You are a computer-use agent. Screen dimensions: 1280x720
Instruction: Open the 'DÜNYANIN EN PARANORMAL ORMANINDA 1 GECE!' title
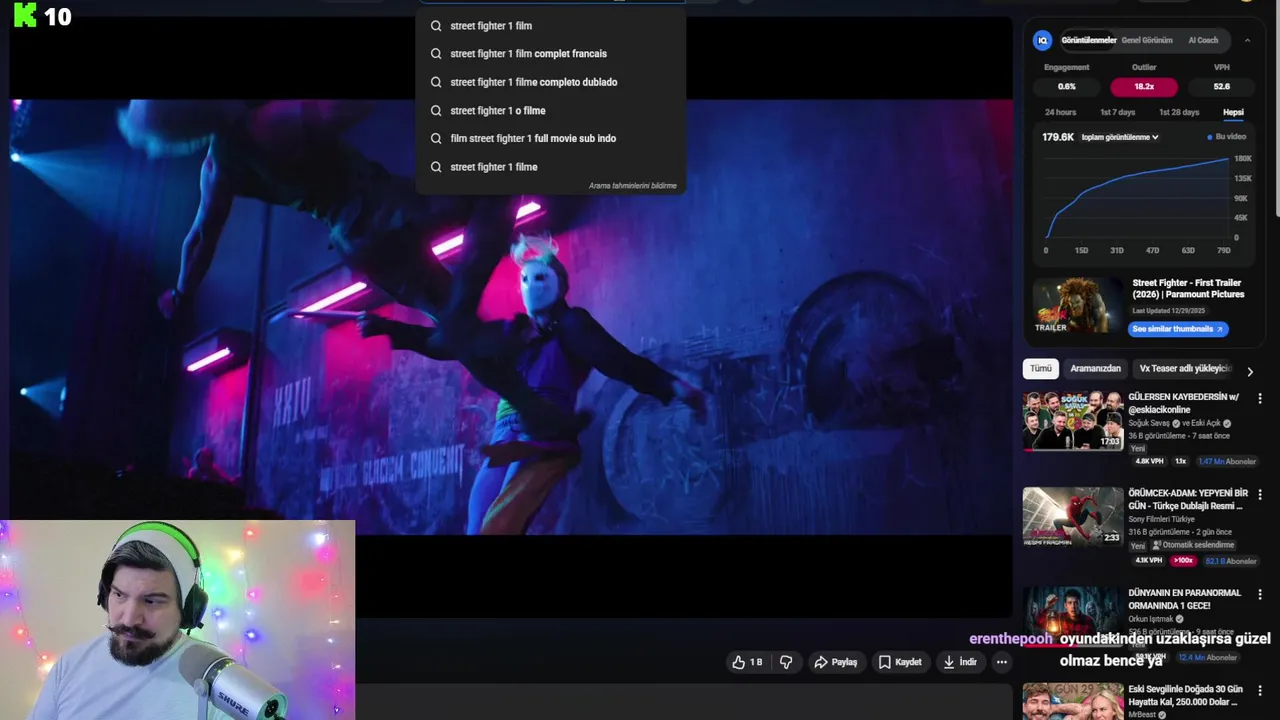[x=1184, y=600]
